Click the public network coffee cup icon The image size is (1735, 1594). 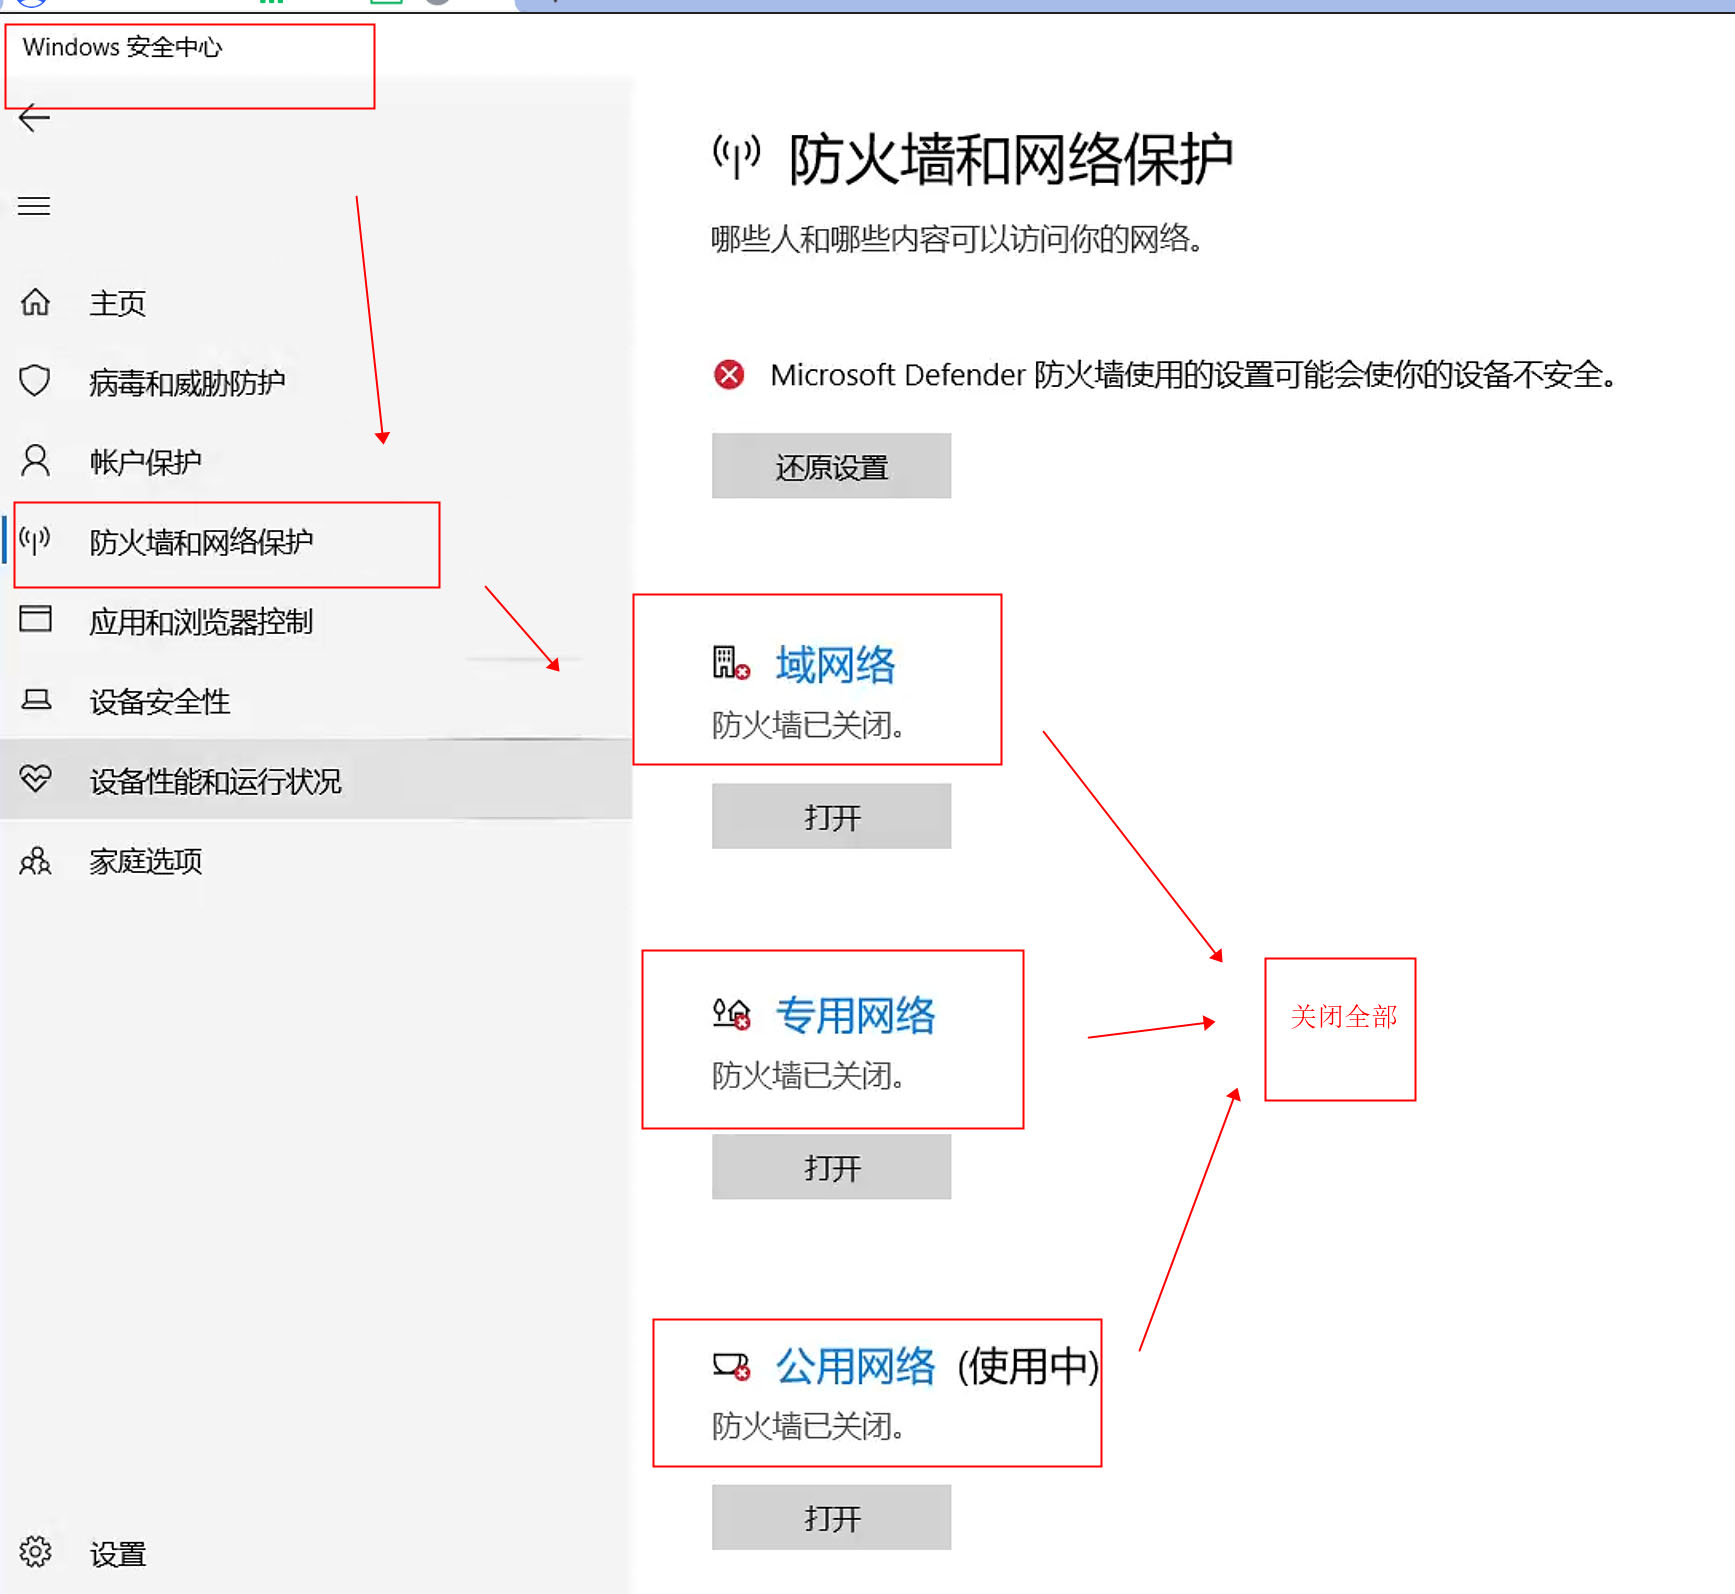[731, 1366]
